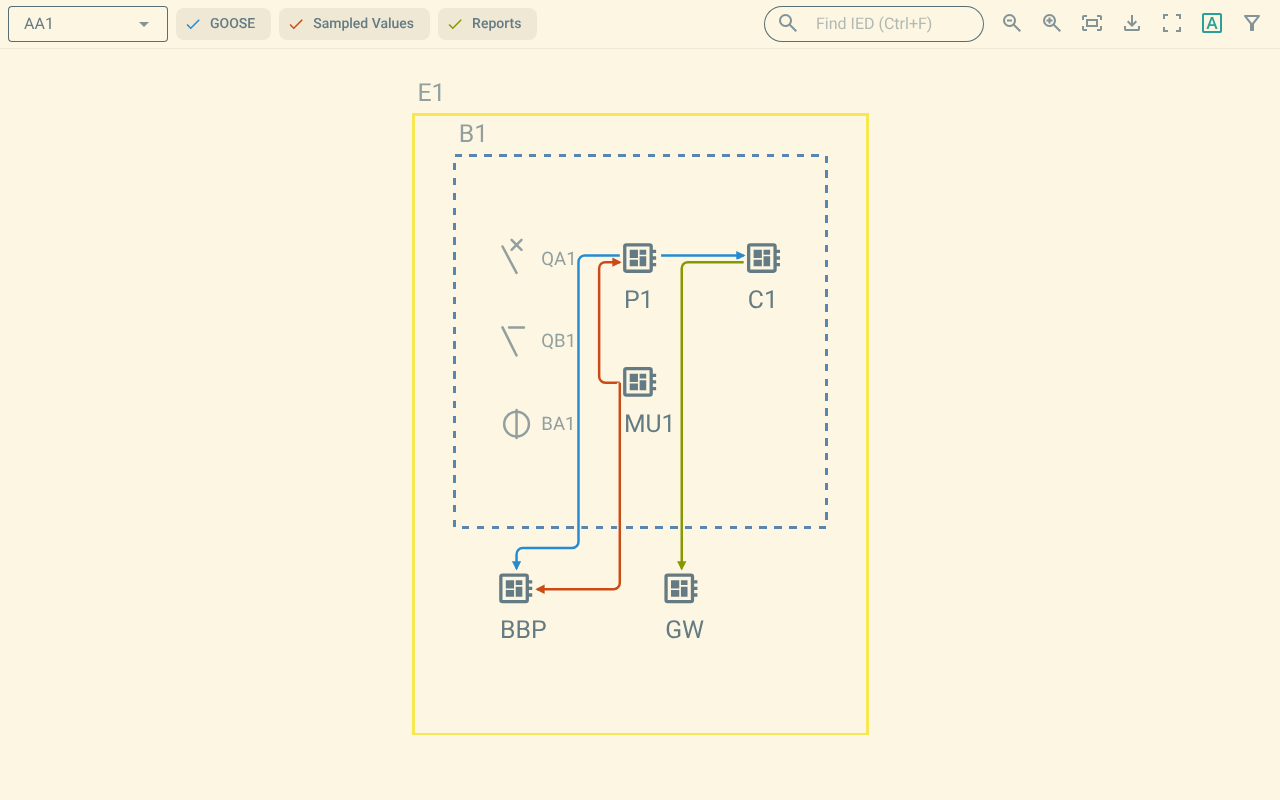Click the search magnifier icon in Find IED
This screenshot has height=800, width=1280.
click(788, 23)
